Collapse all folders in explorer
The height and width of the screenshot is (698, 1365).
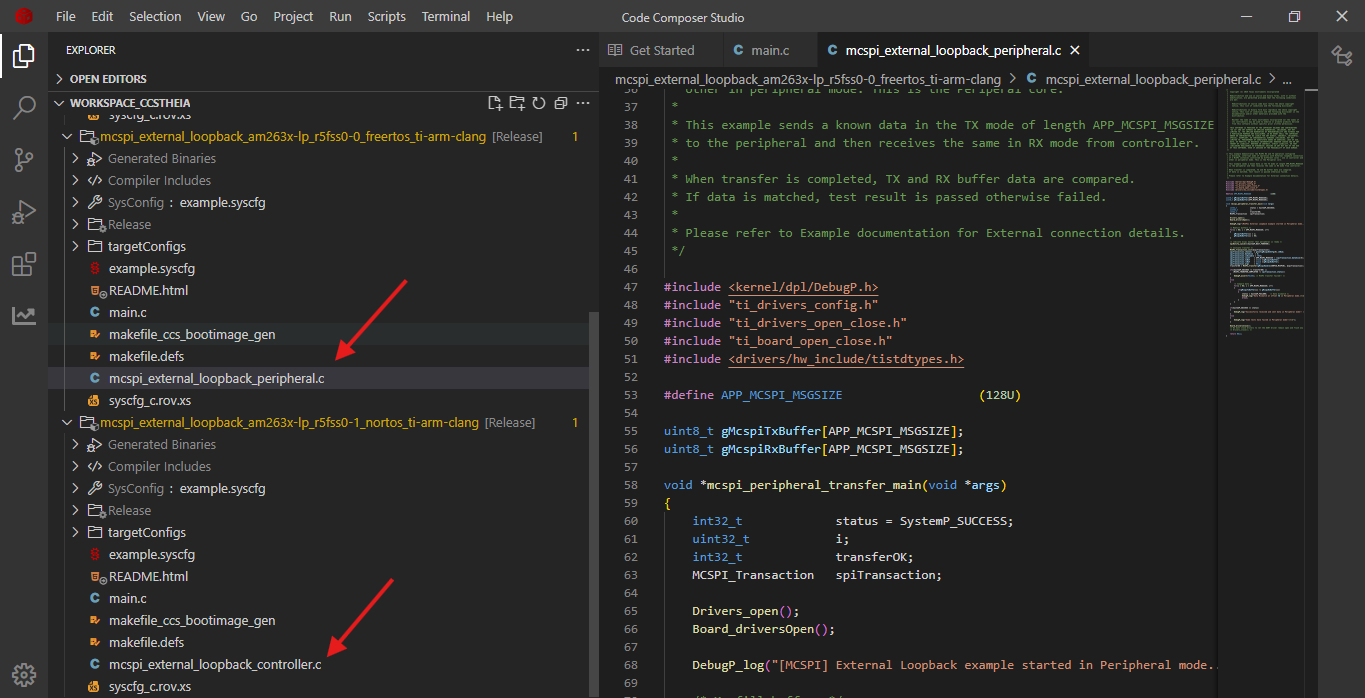pos(560,103)
